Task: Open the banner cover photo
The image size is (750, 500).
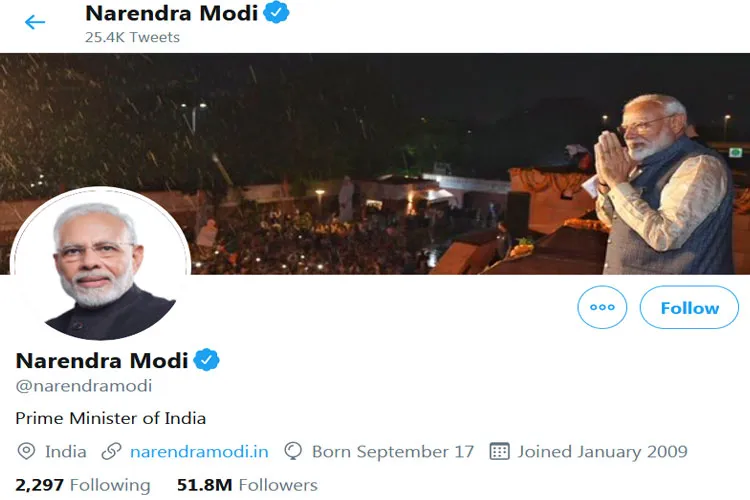Action: click(x=400, y=150)
